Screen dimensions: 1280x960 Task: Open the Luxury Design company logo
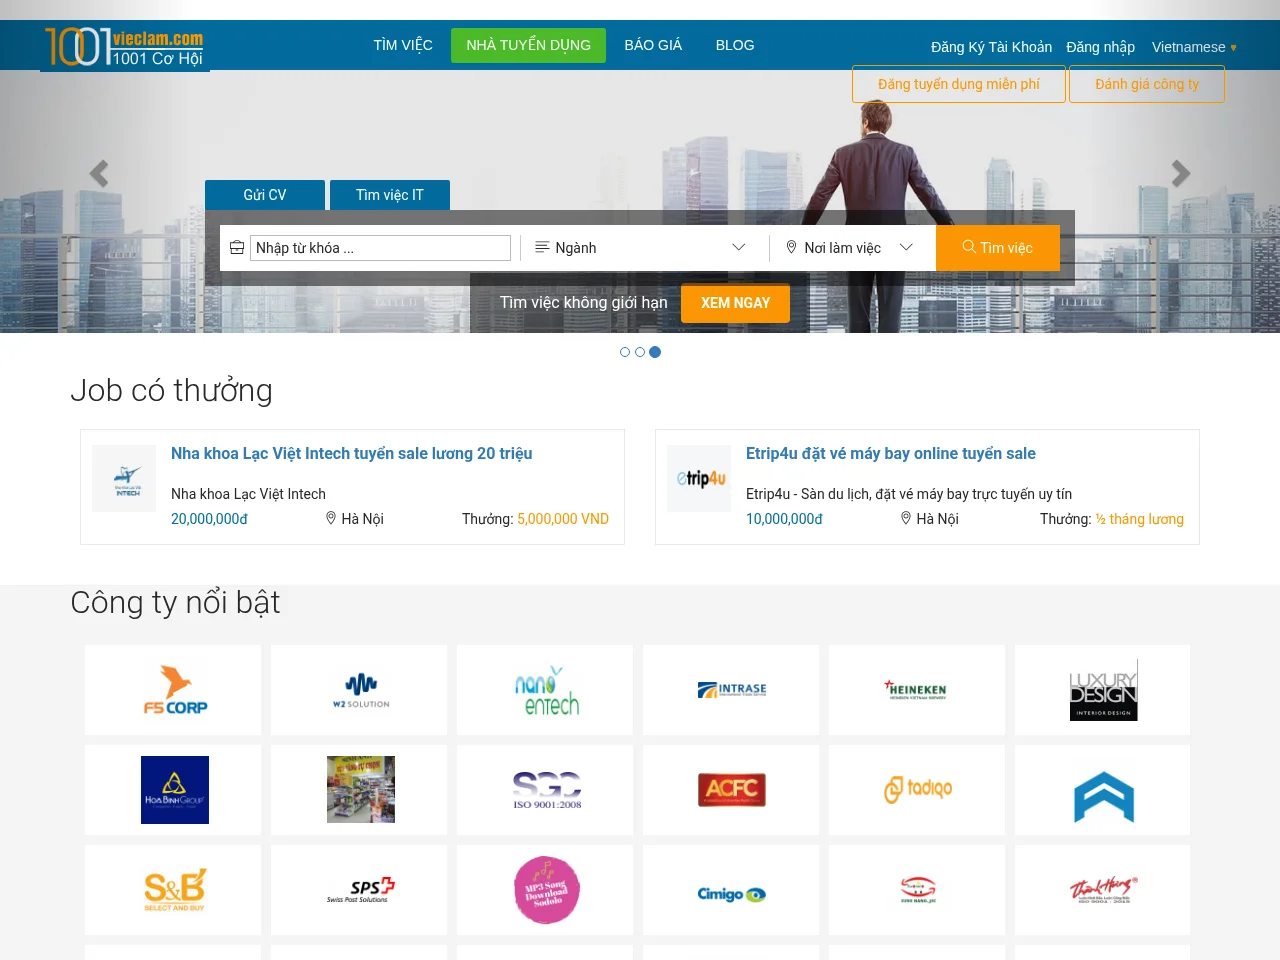tap(1103, 690)
